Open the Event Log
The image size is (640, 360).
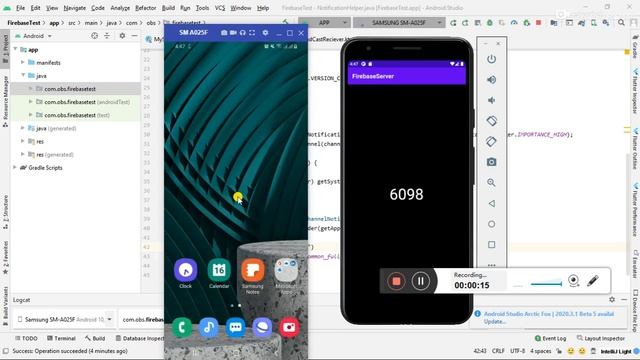point(550,338)
